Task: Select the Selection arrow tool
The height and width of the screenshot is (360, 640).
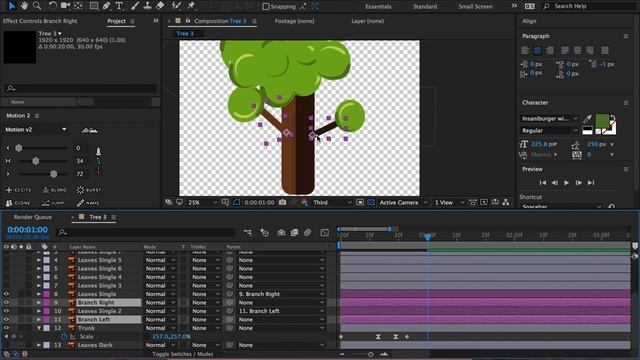Action: click(x=11, y=6)
